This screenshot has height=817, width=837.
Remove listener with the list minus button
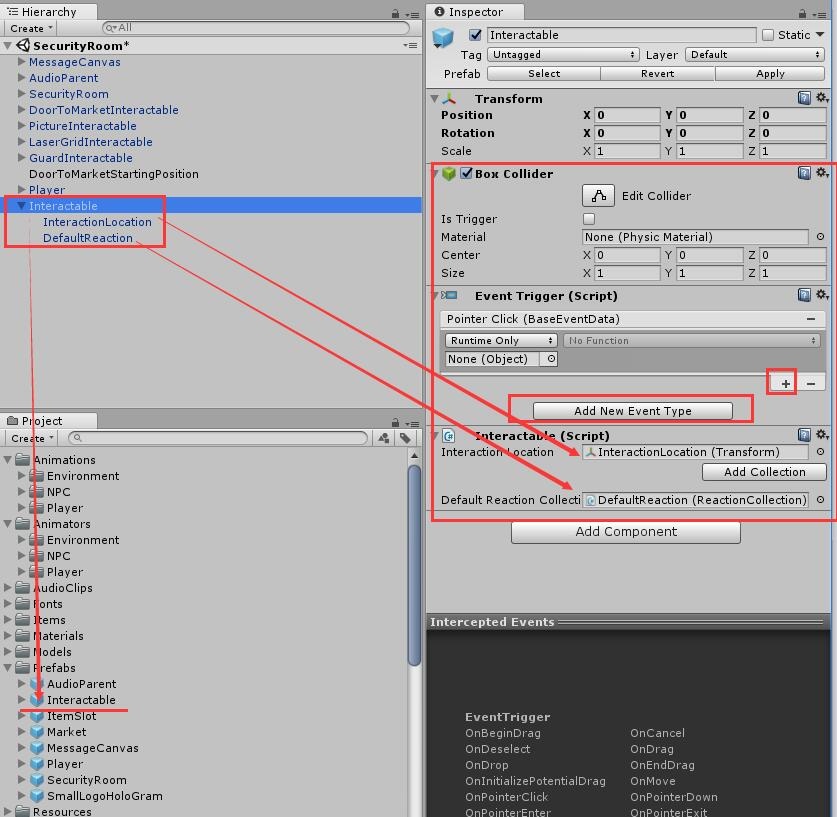click(x=811, y=383)
